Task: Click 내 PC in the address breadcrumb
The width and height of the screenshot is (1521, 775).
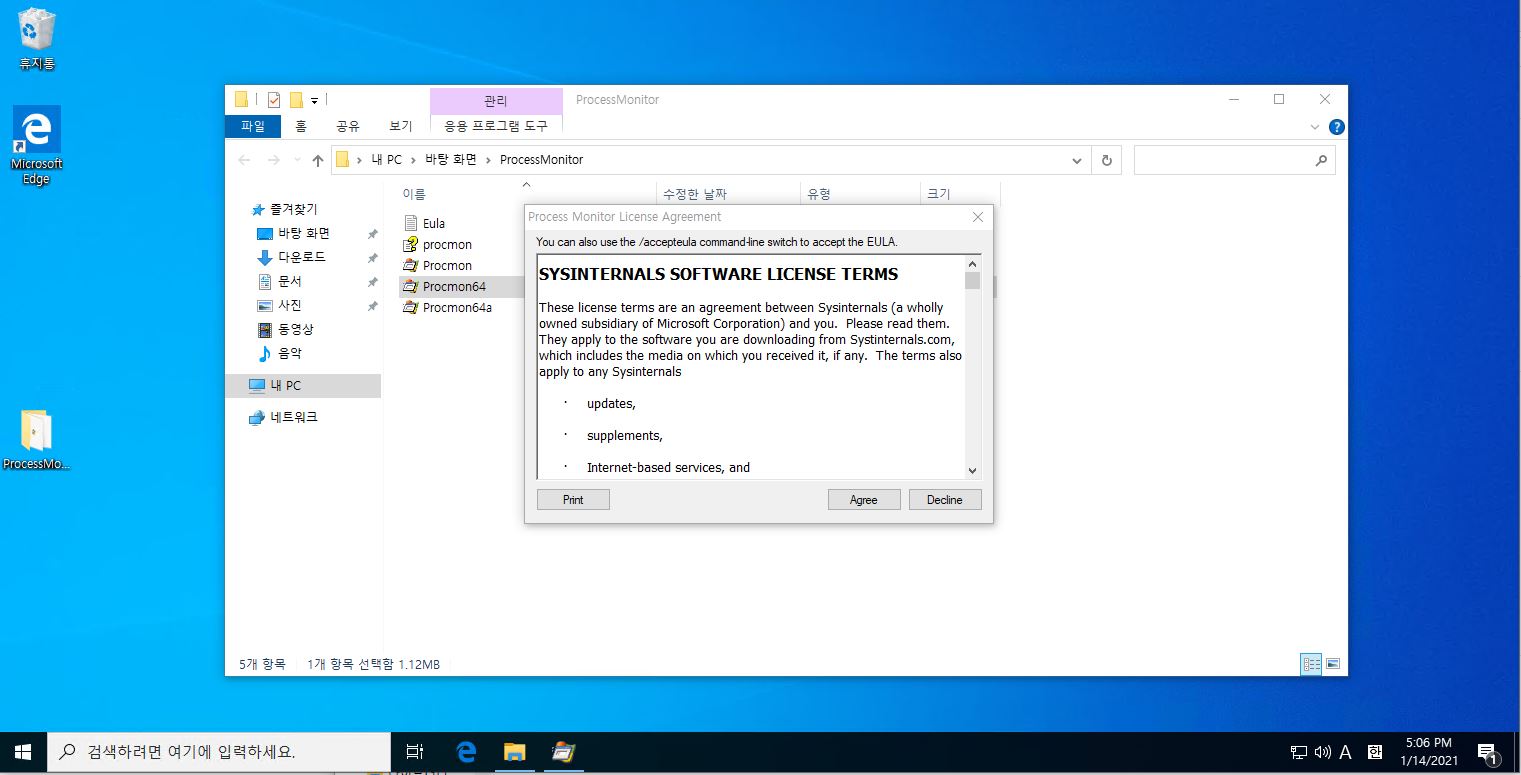Action: [386, 160]
